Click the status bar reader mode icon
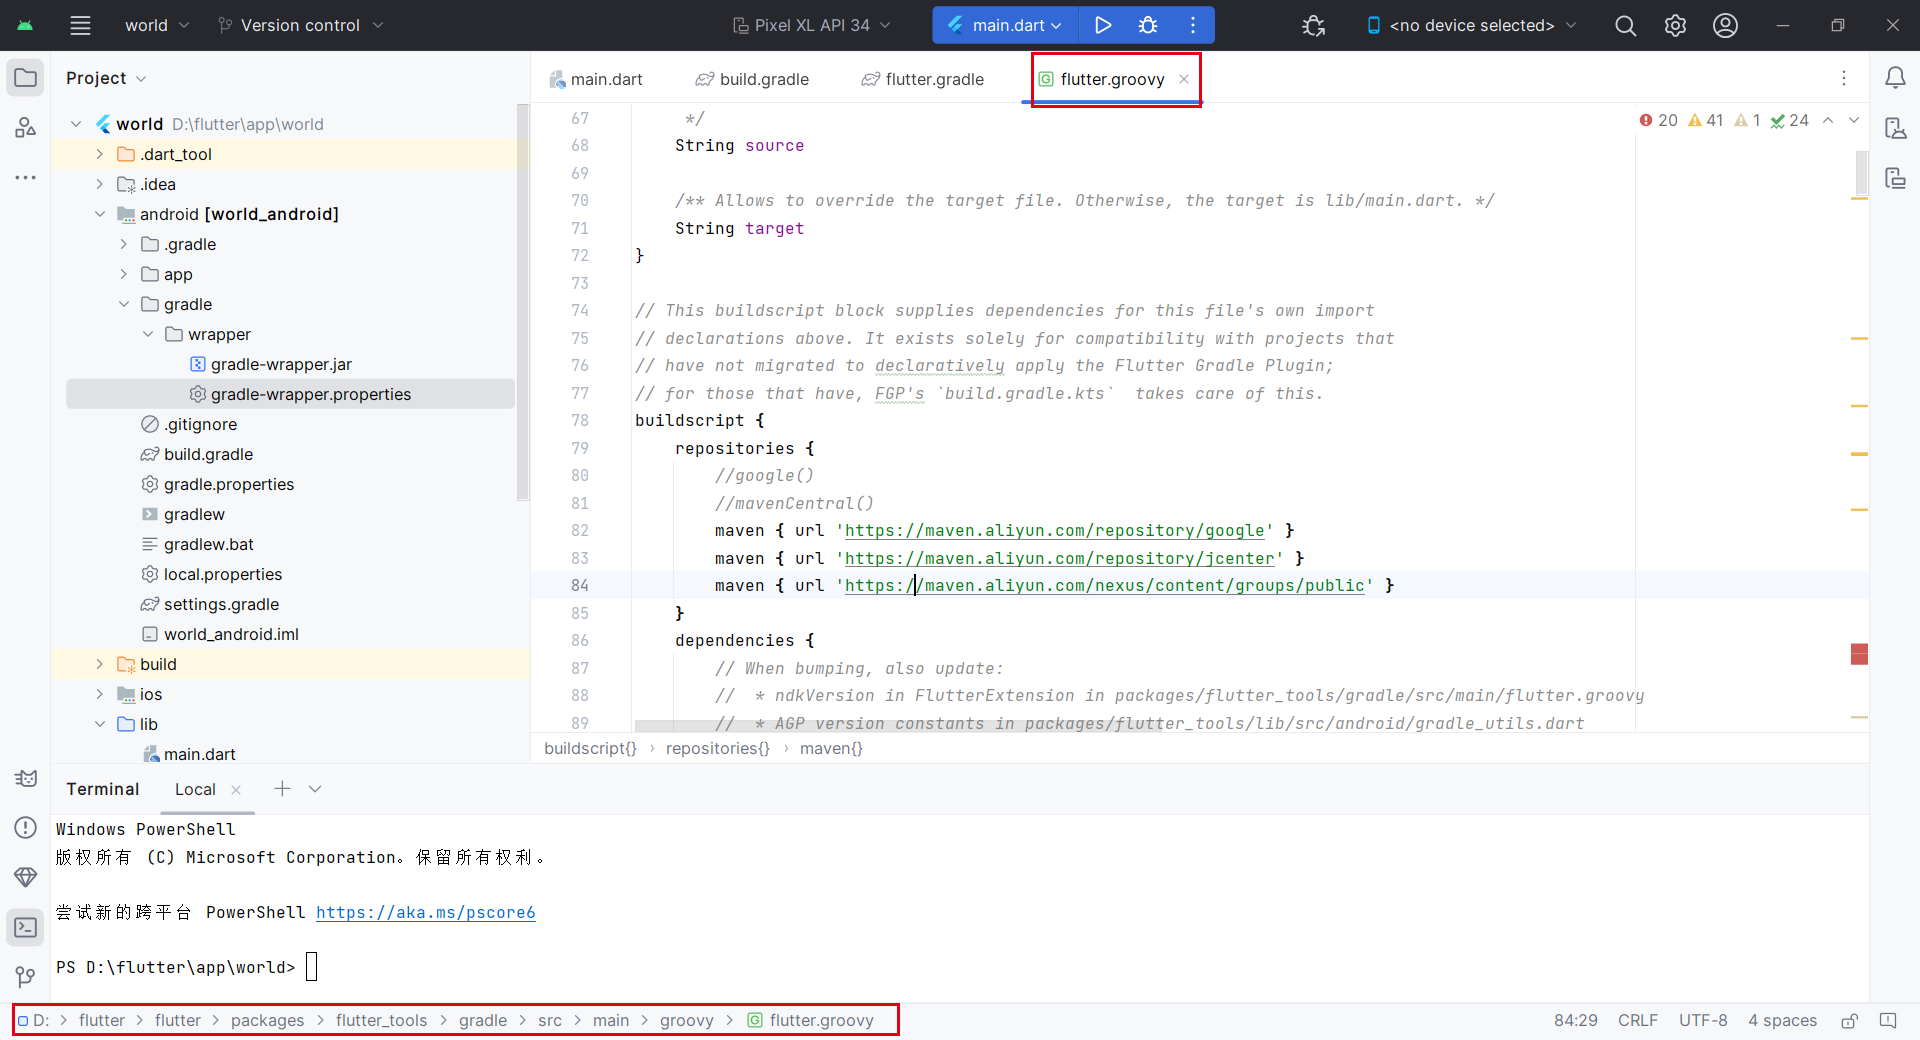Image resolution: width=1920 pixels, height=1040 pixels. pyautogui.click(x=1888, y=1020)
